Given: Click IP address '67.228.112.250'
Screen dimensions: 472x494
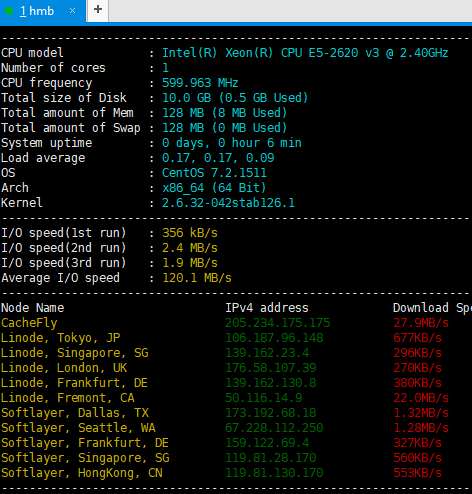Looking at the screenshot, I should click(274, 428).
